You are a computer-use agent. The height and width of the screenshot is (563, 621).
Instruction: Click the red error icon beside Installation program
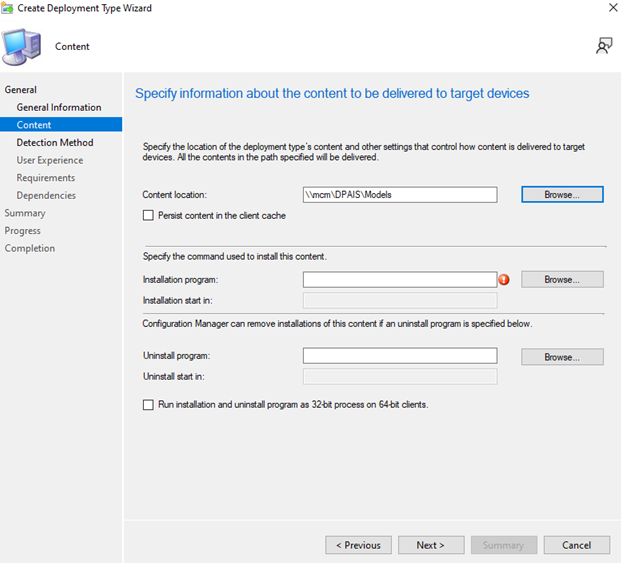[504, 280]
